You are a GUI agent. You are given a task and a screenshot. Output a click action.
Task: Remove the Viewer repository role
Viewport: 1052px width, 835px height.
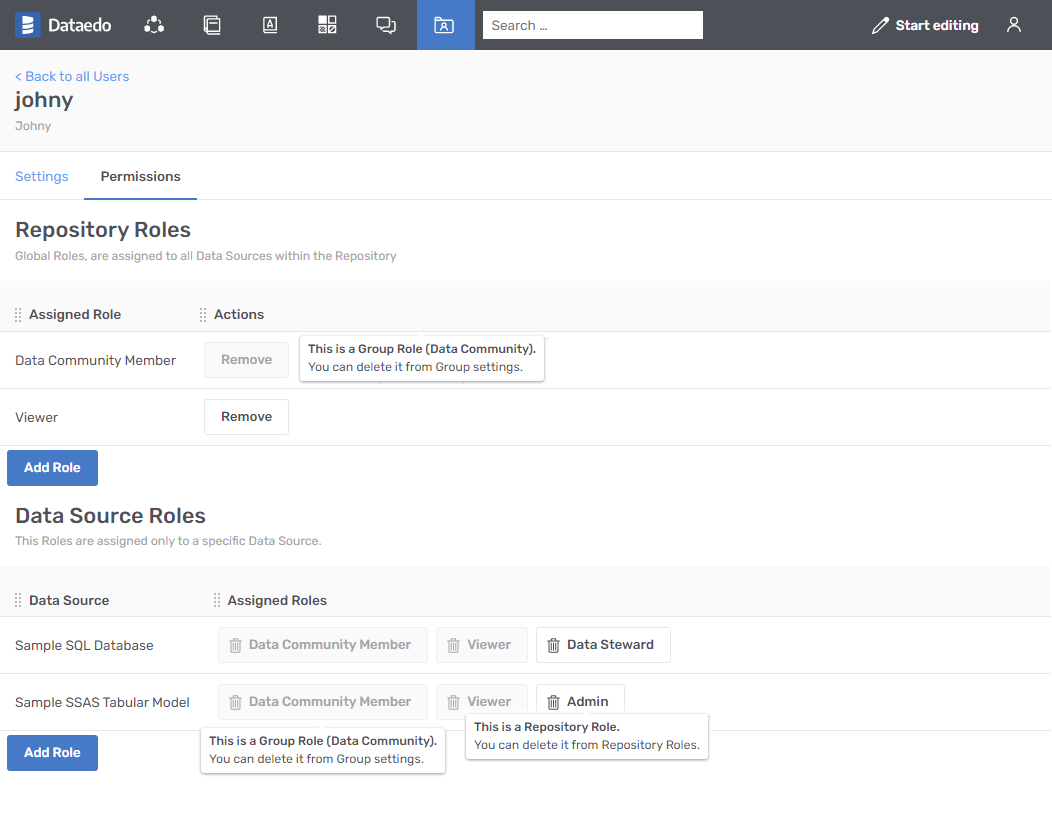click(x=246, y=417)
